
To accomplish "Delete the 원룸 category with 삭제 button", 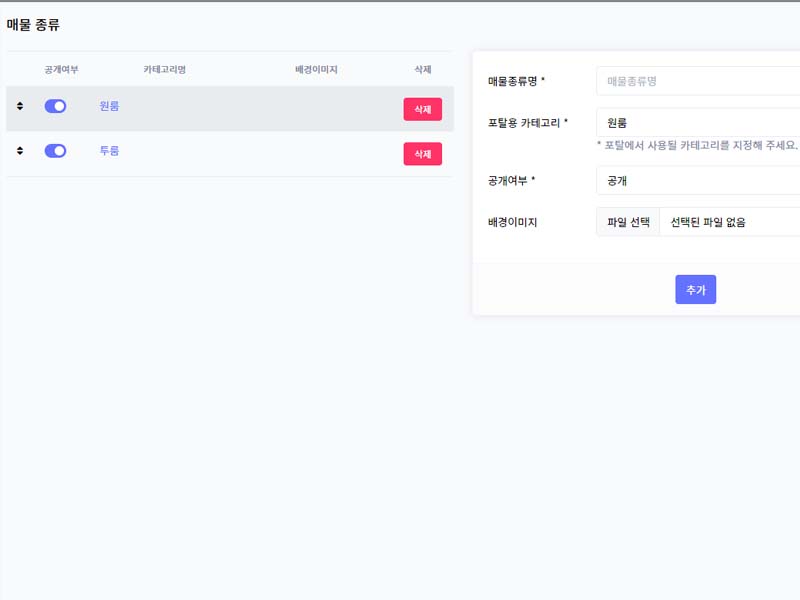I will [422, 109].
